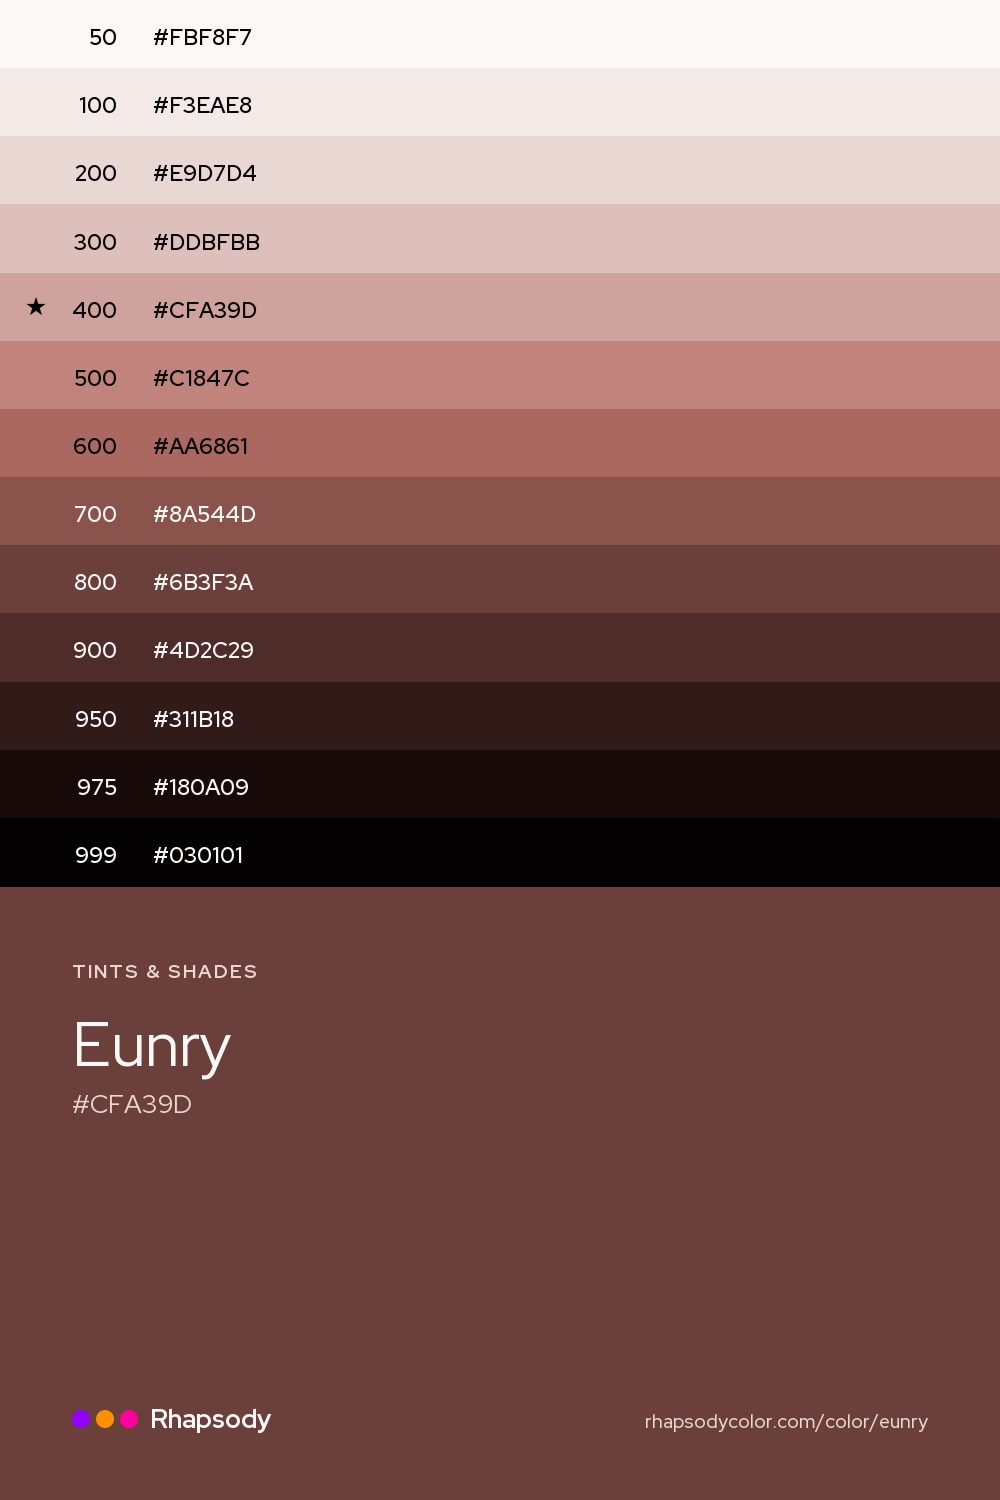
Task: Select the #FBF8F7 shade 50 swatch
Action: click(x=500, y=34)
